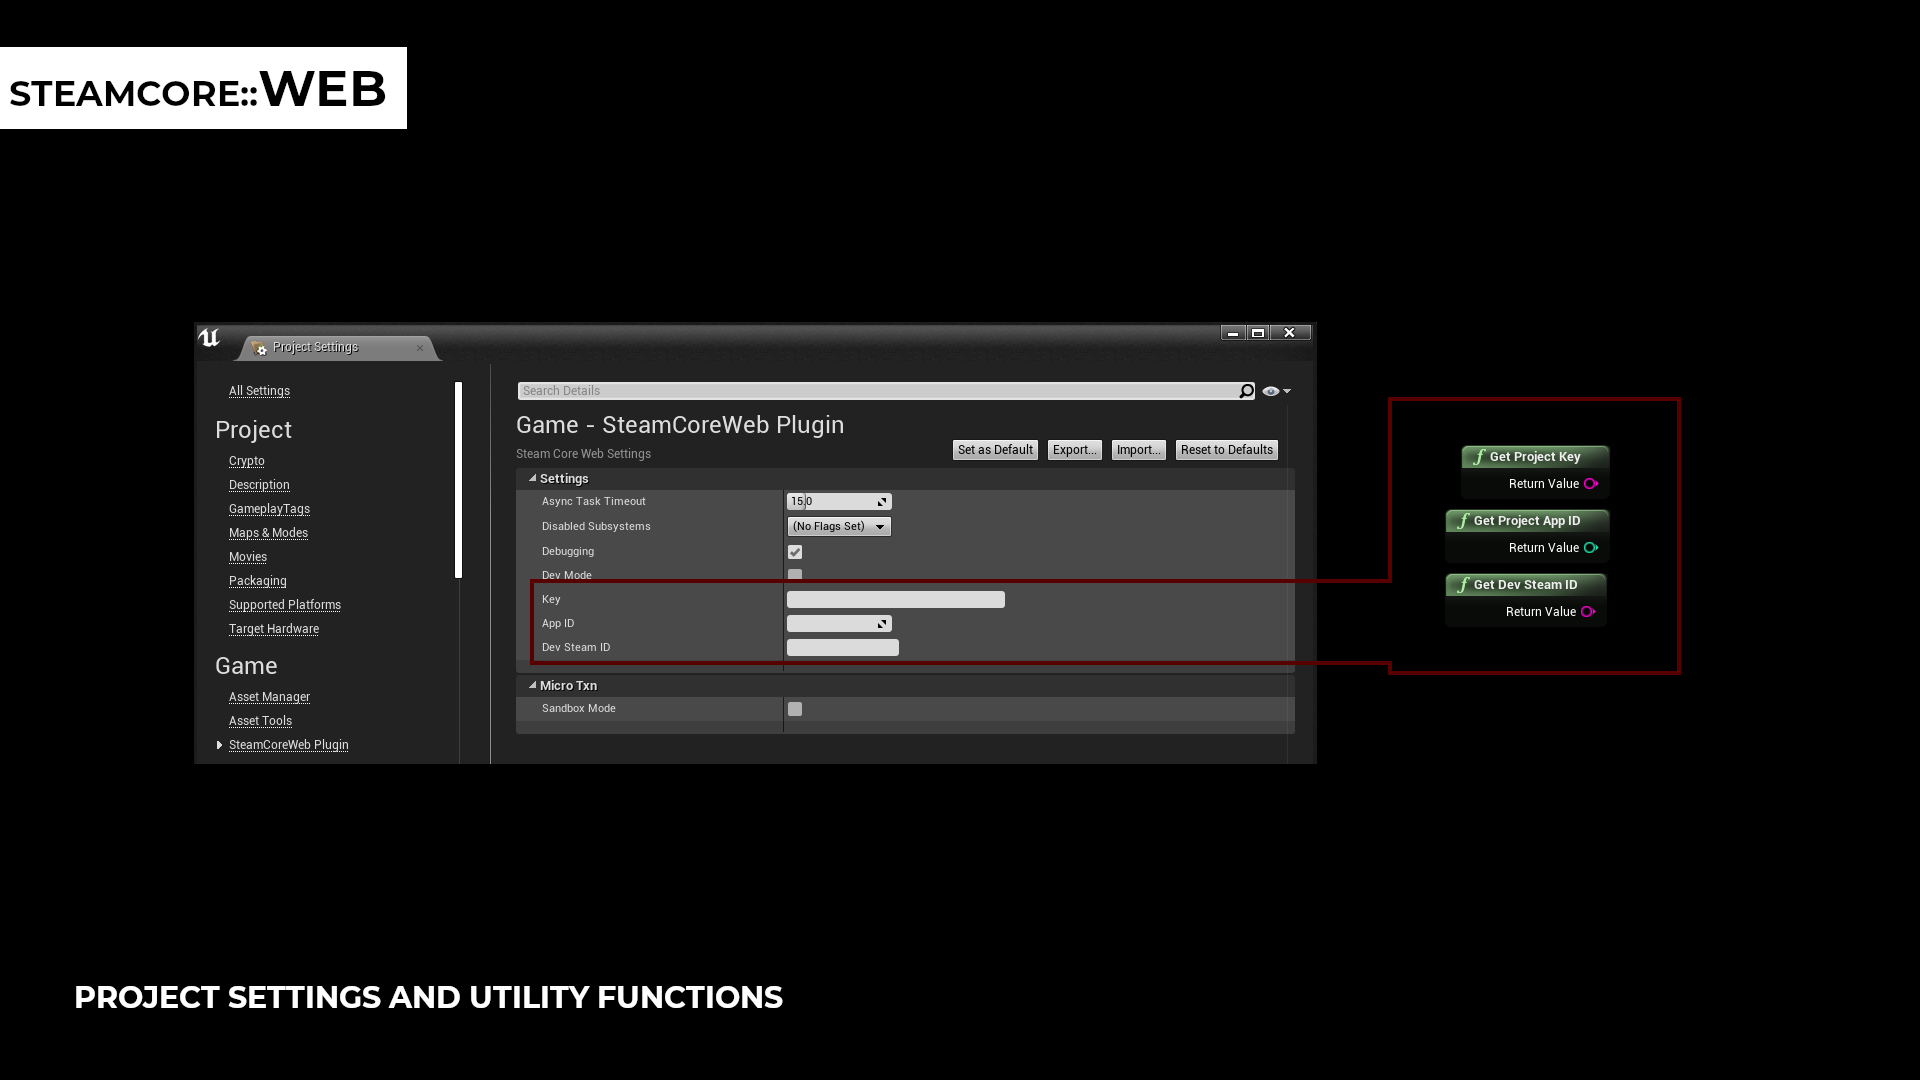
Task: Click the 'Sandbox Mode' label
Action: click(579, 709)
